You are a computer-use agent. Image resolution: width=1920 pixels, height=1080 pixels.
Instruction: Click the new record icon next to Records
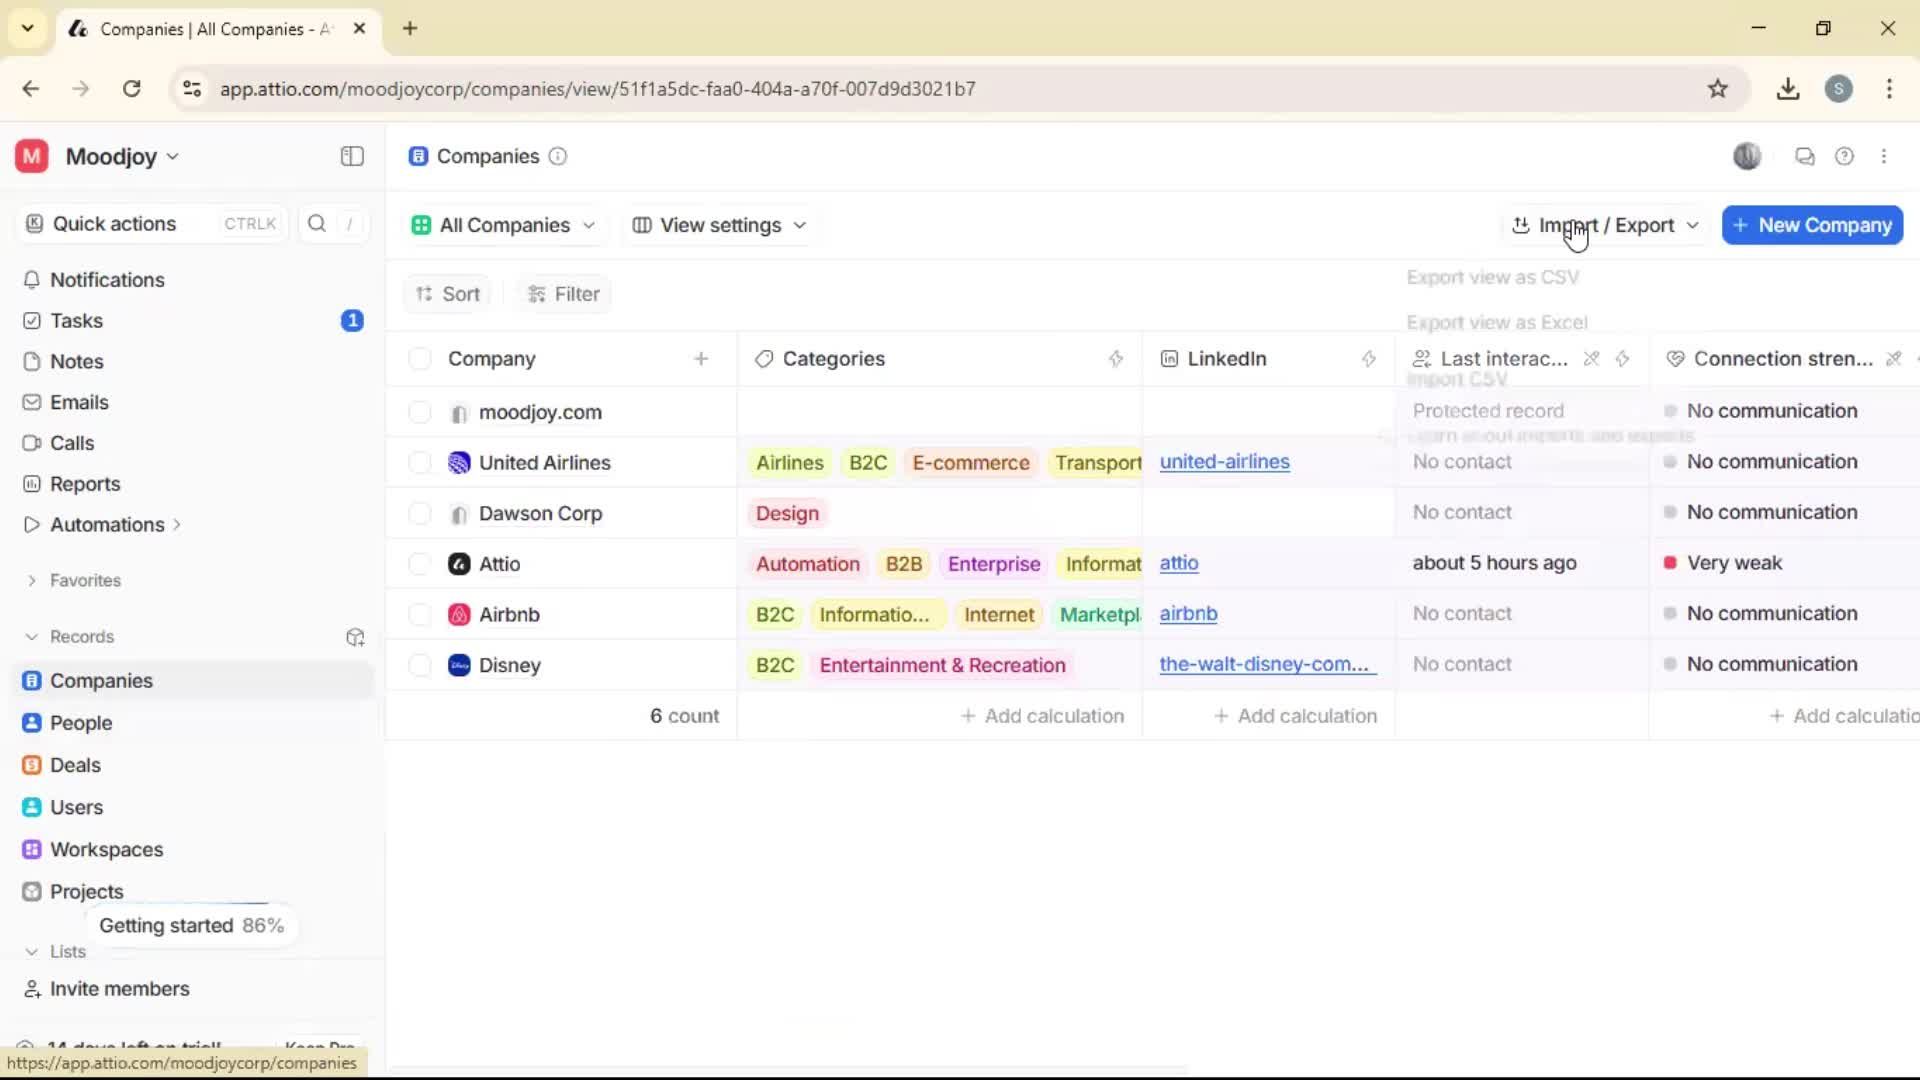point(355,637)
